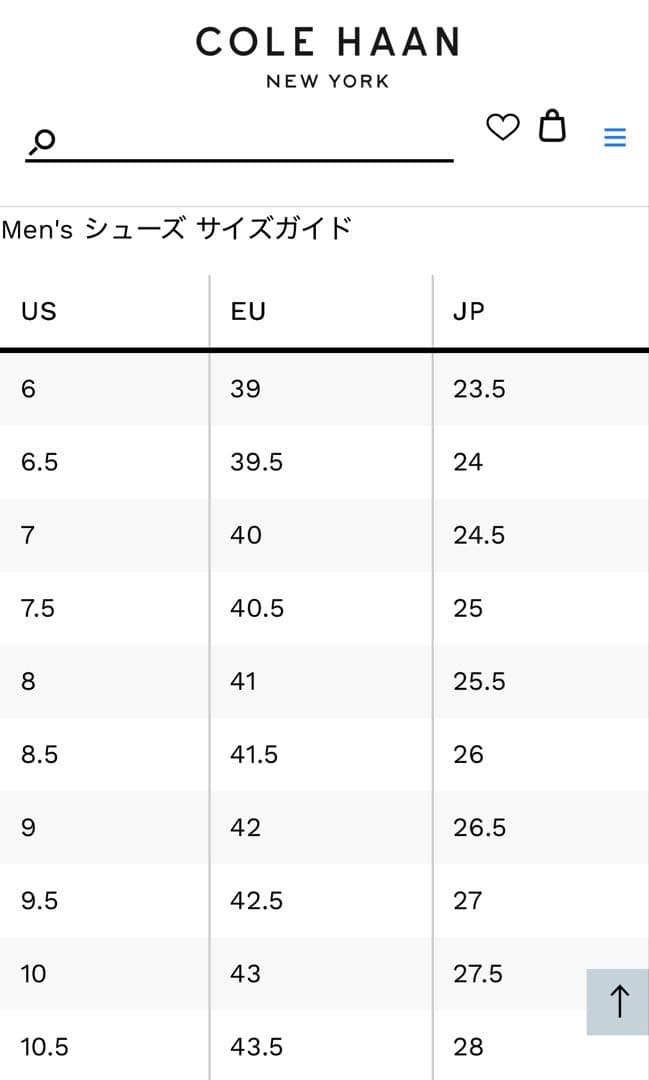Click the US column header
The image size is (649, 1080).
coord(39,312)
